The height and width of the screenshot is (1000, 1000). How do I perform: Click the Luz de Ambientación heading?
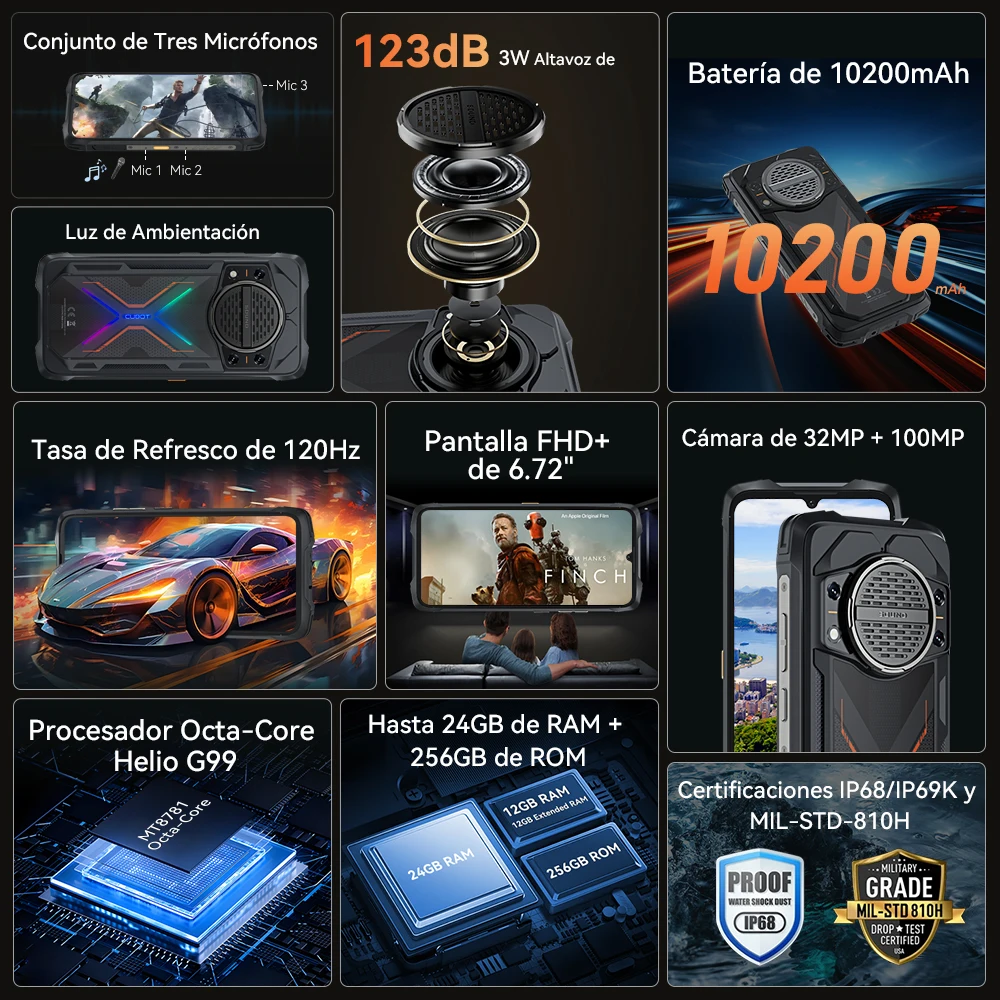coord(162,232)
